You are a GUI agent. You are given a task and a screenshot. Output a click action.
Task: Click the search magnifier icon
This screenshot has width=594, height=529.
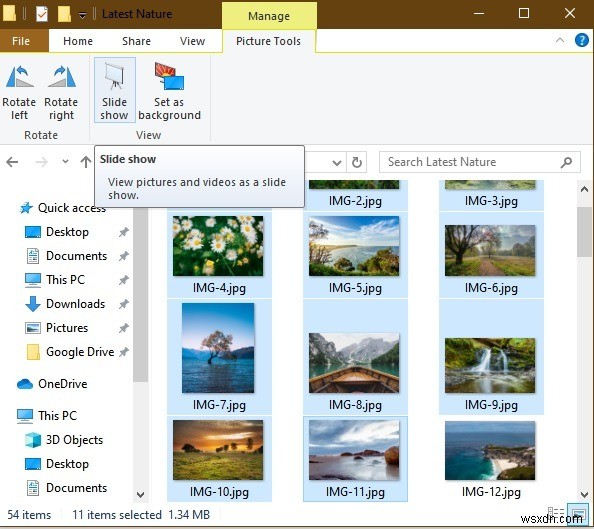[x=566, y=162]
